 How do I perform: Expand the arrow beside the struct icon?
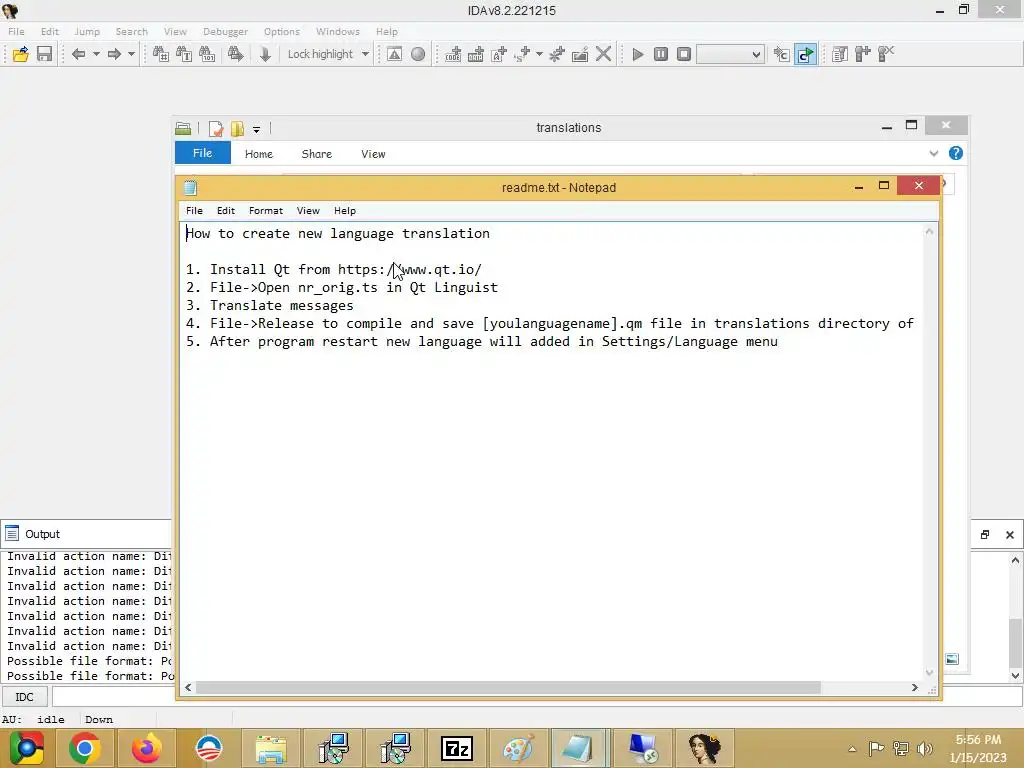click(x=539, y=54)
